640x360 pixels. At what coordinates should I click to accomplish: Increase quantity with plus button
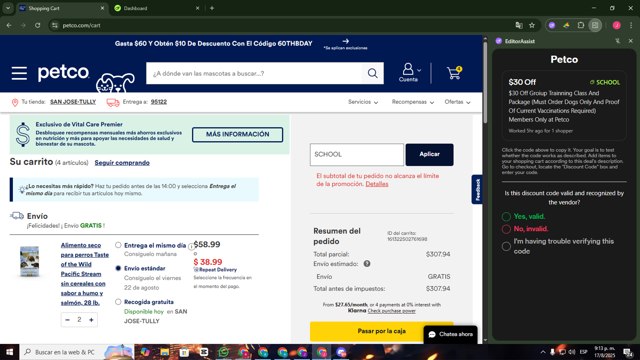pyautogui.click(x=91, y=320)
